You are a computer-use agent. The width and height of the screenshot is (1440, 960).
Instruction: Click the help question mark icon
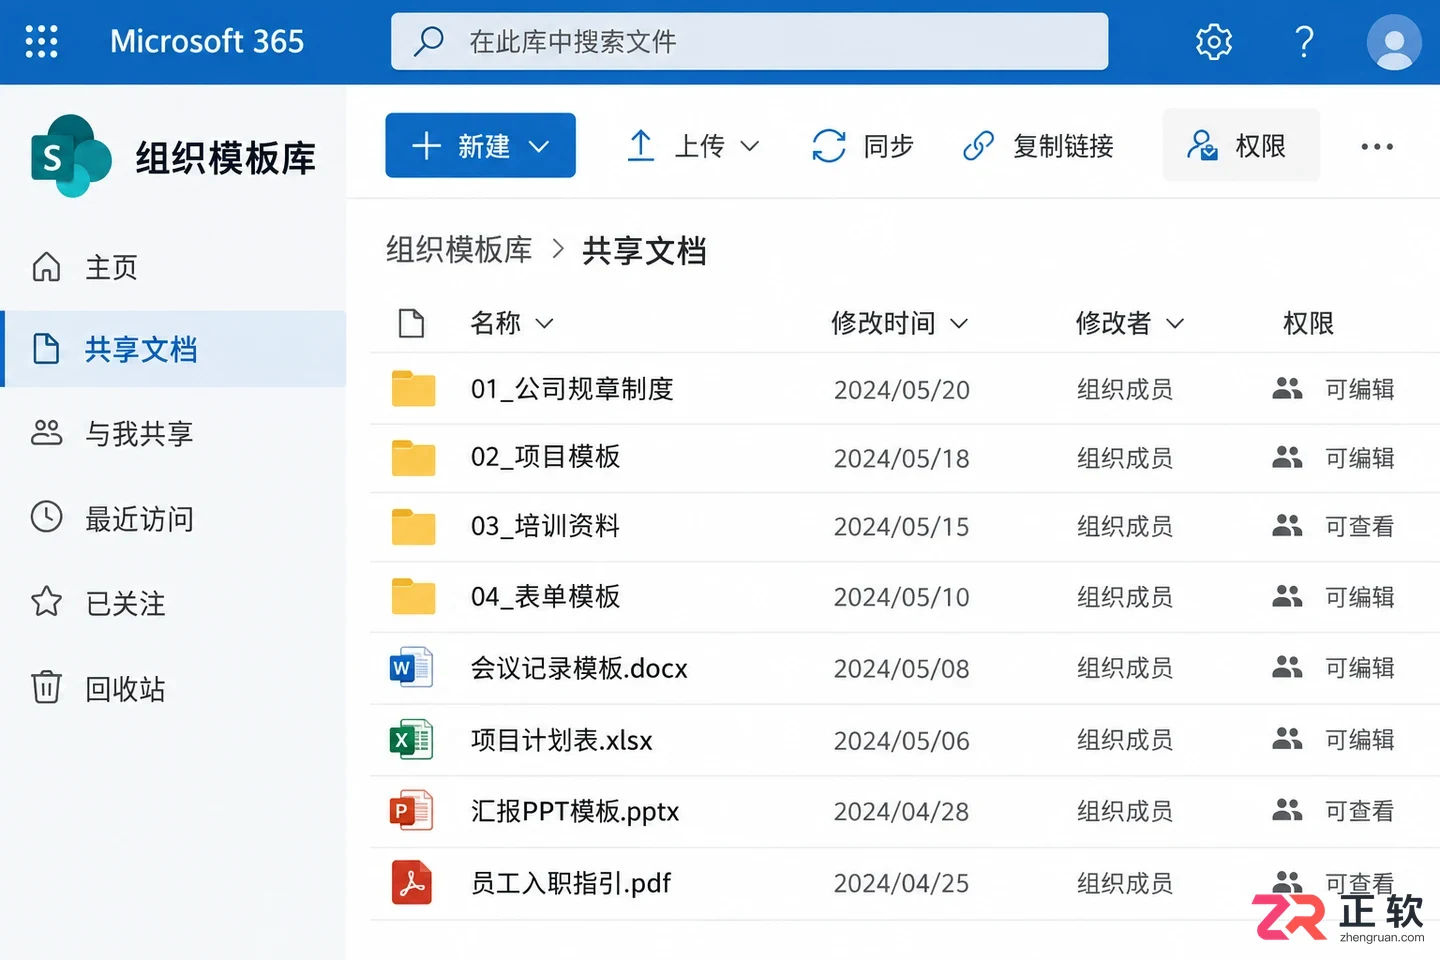click(1304, 41)
